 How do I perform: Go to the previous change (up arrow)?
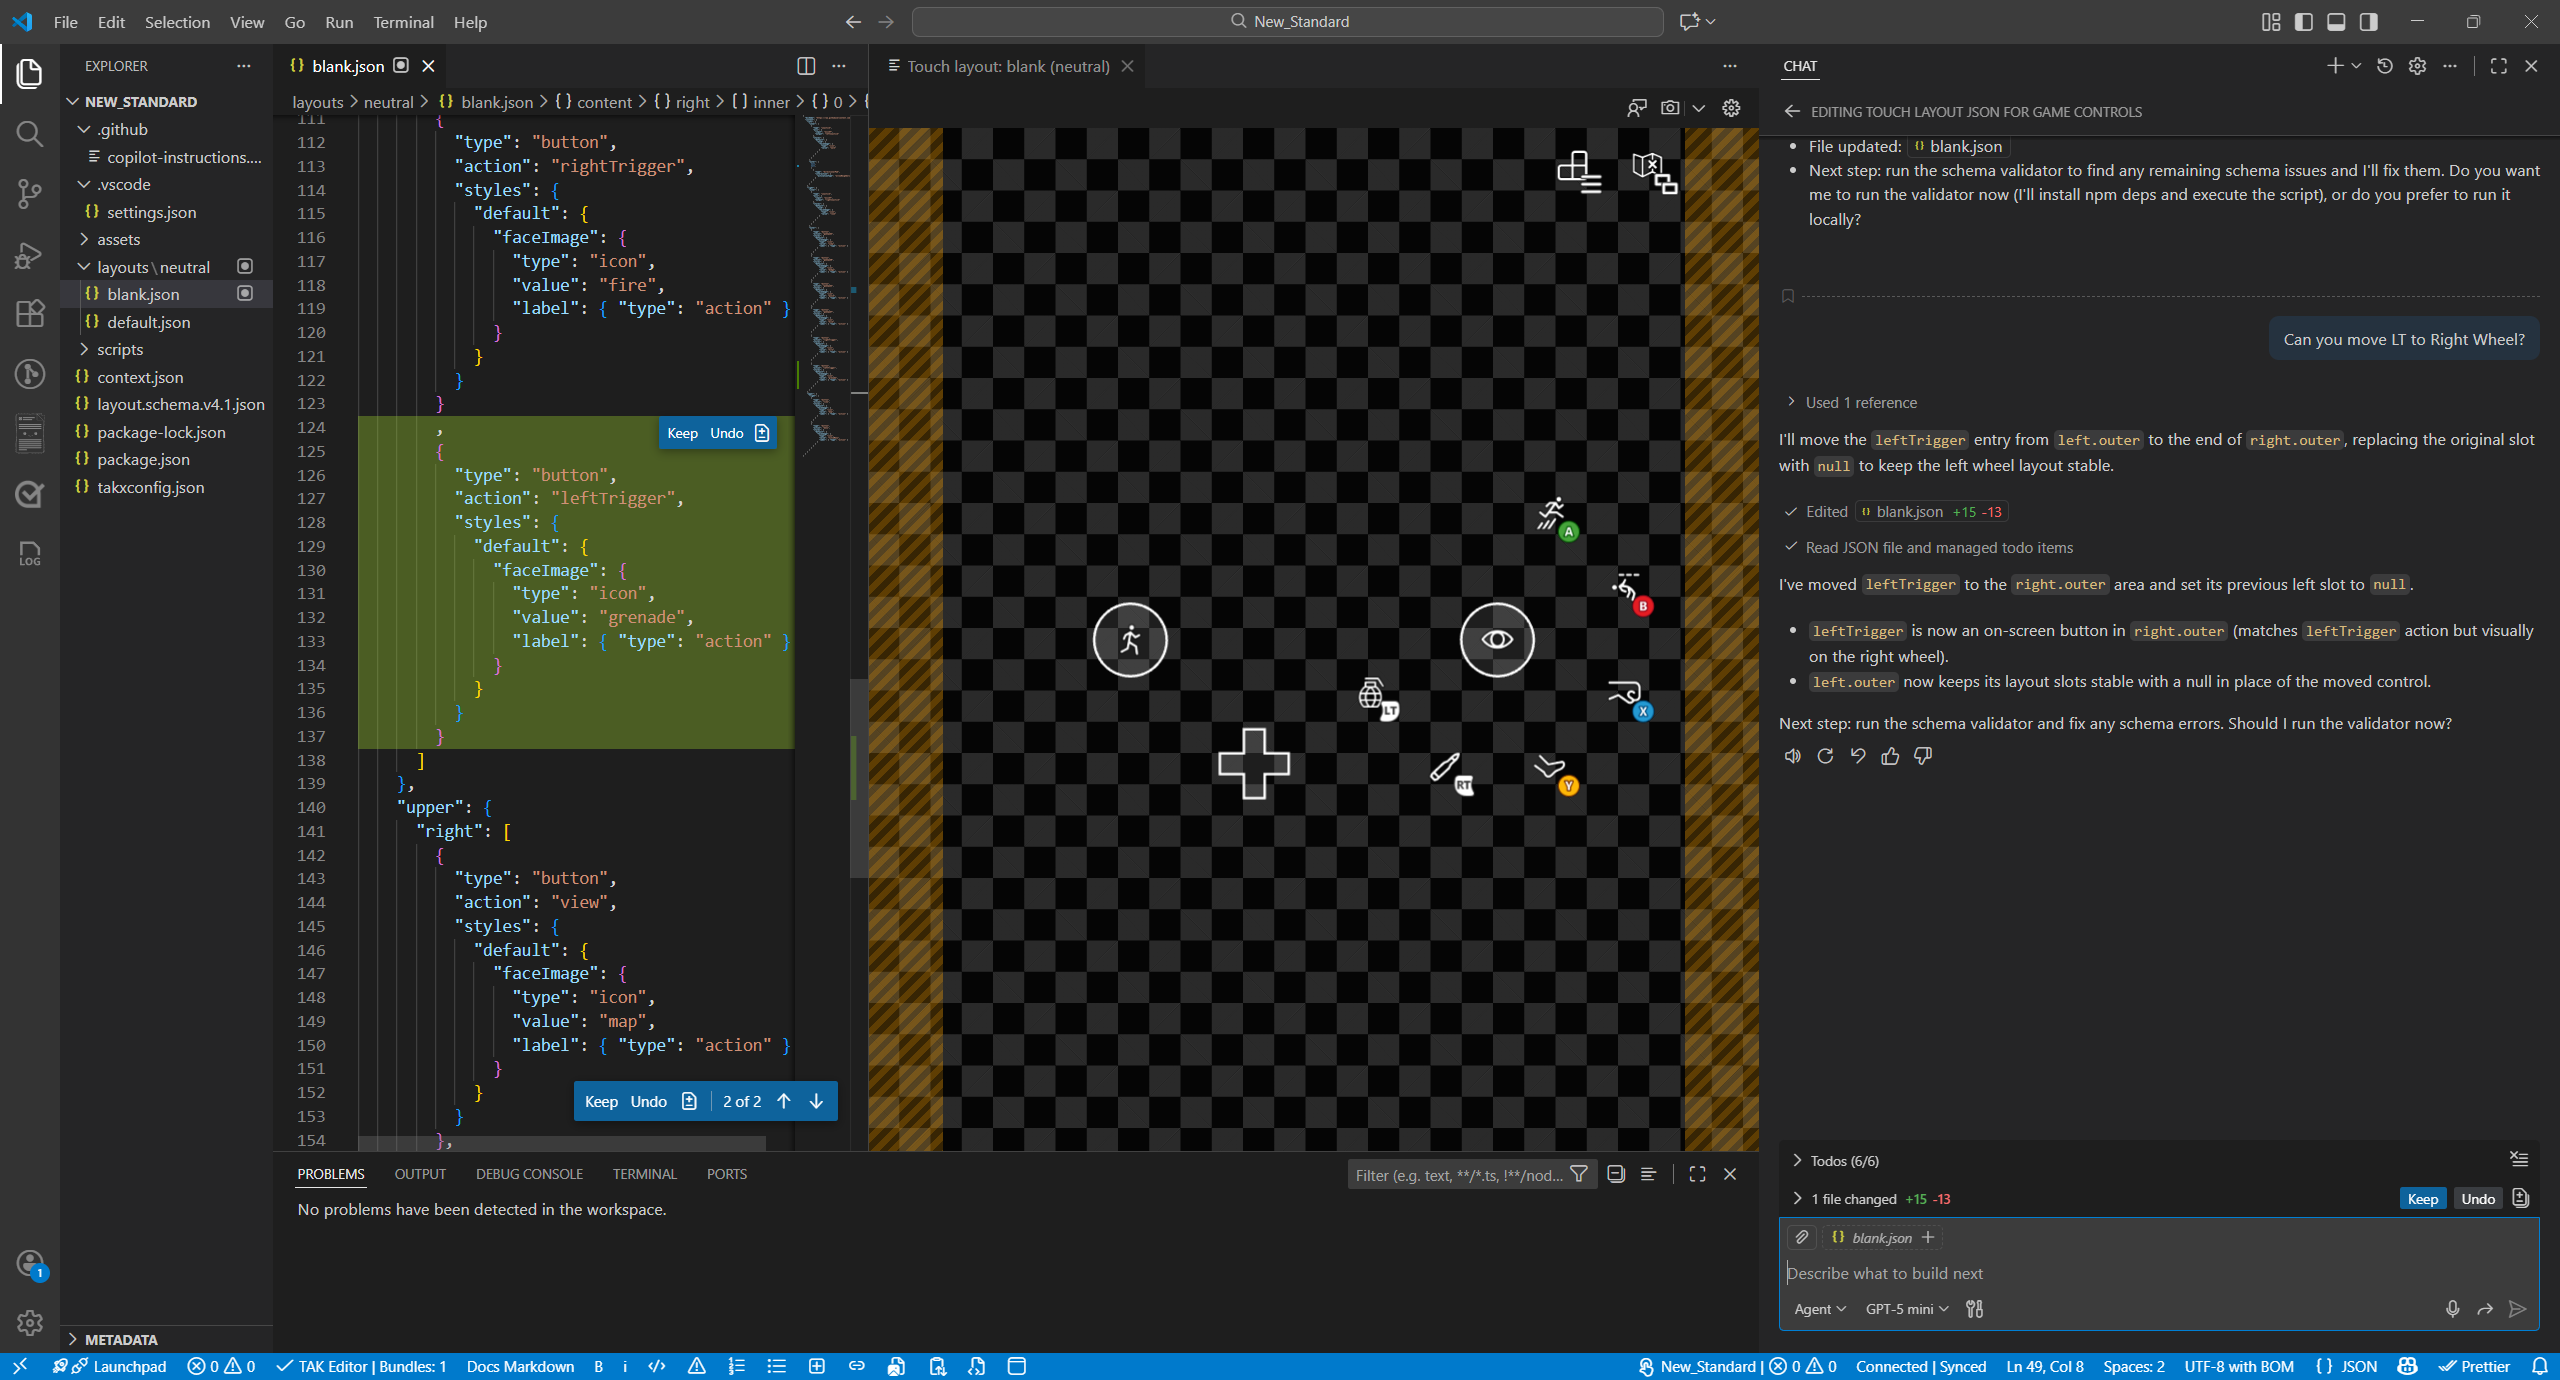tap(784, 1101)
